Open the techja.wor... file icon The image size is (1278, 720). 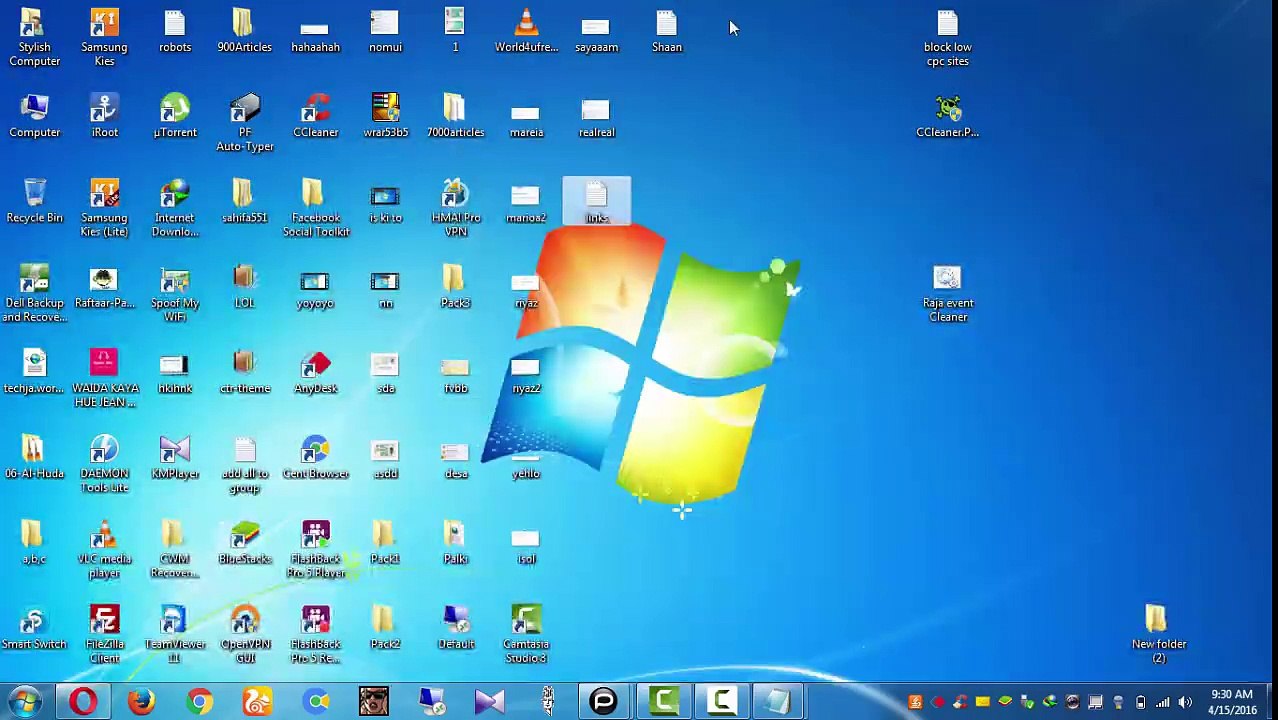(x=34, y=371)
